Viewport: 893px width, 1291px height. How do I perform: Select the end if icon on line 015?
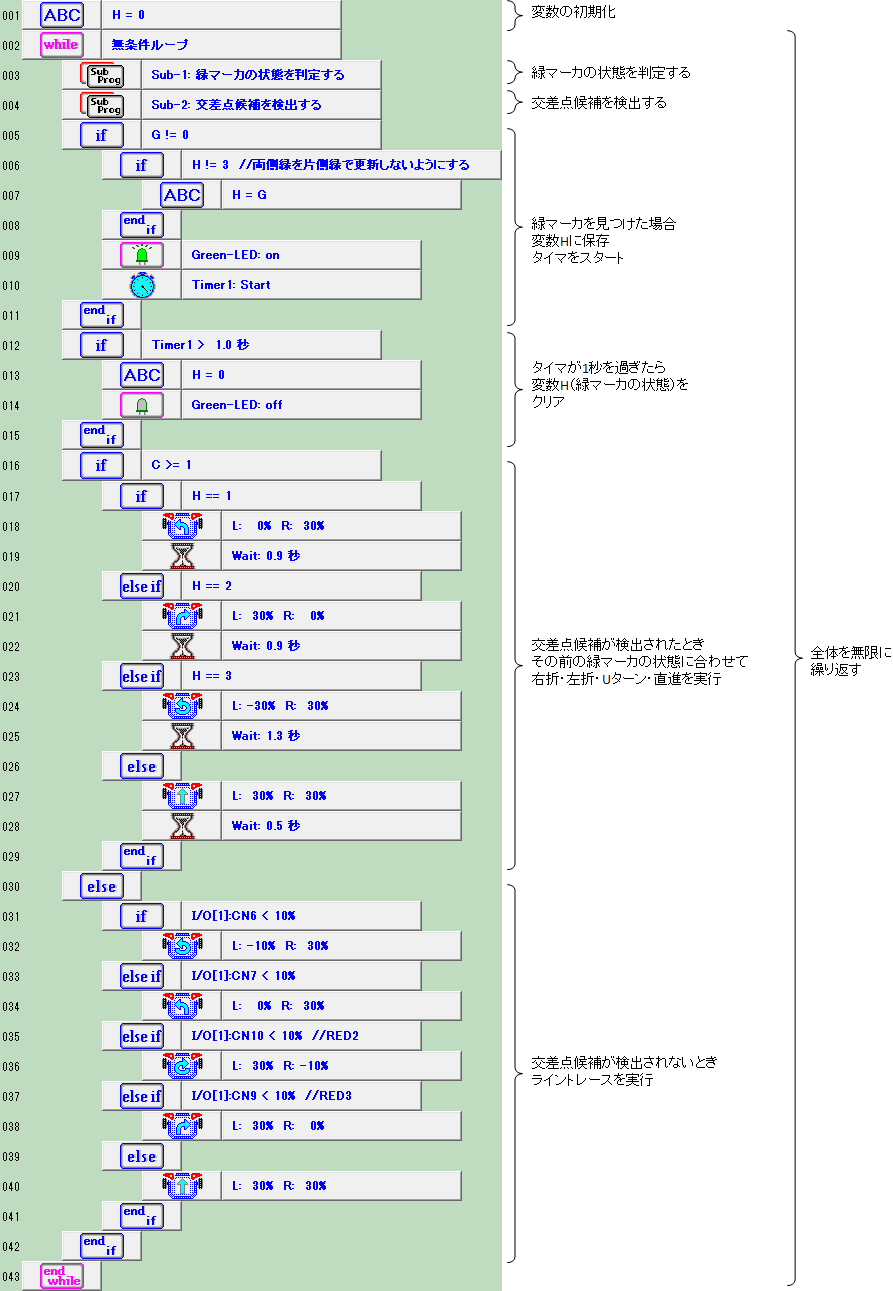(x=101, y=435)
